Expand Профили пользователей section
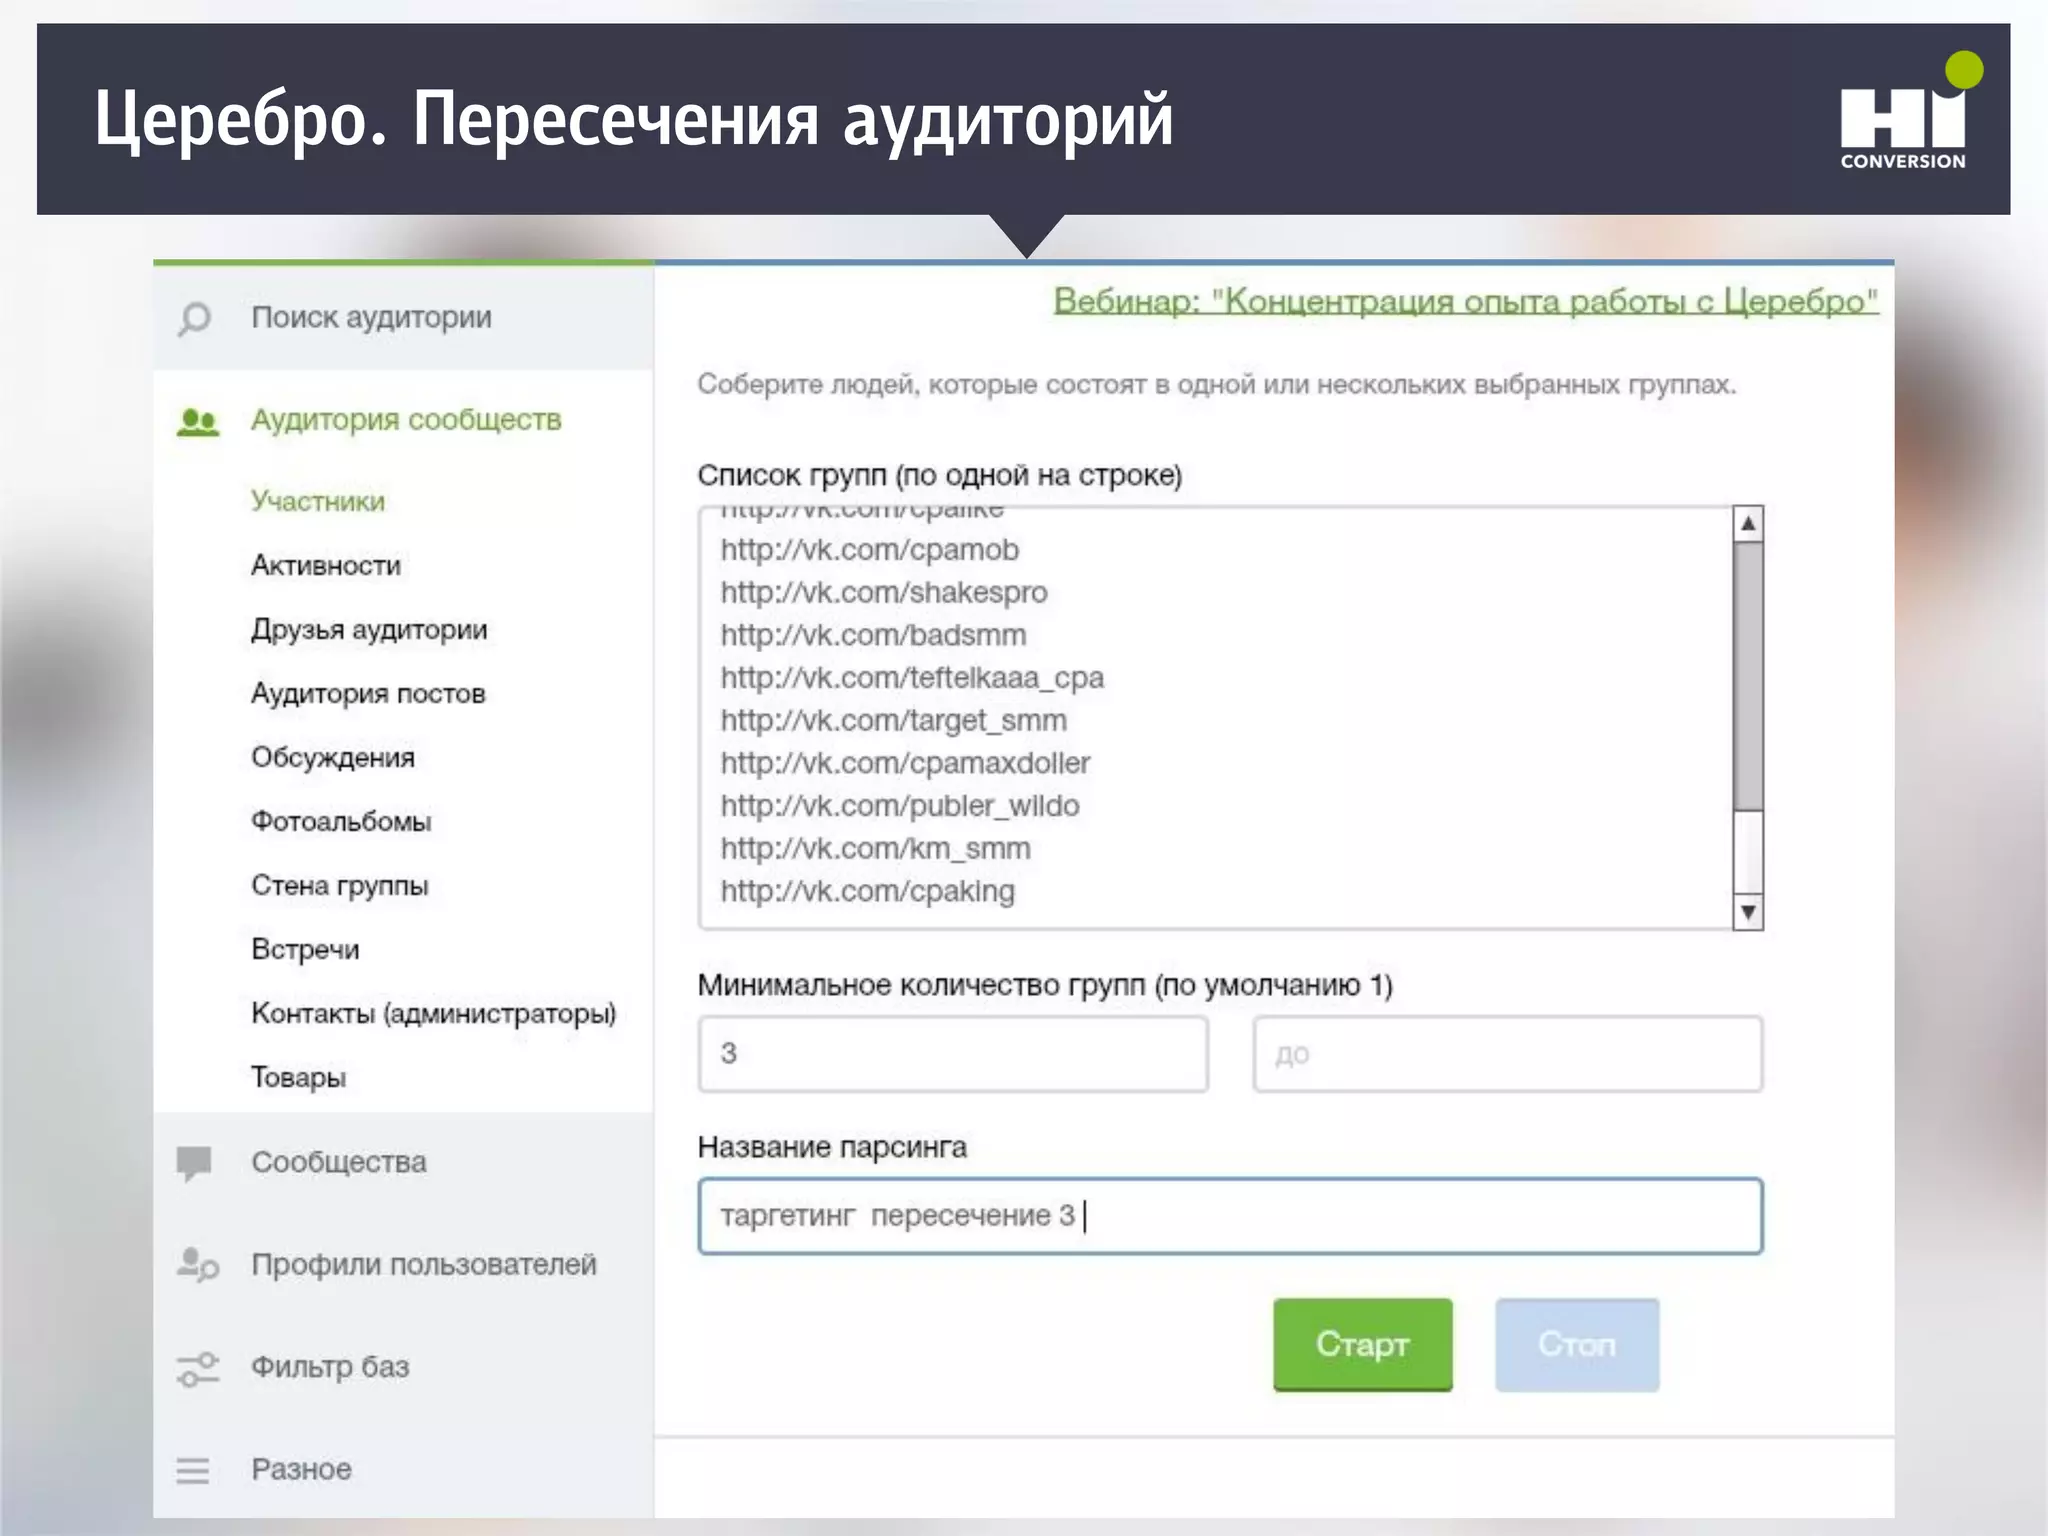The image size is (2048, 1536). pyautogui.click(x=424, y=1264)
